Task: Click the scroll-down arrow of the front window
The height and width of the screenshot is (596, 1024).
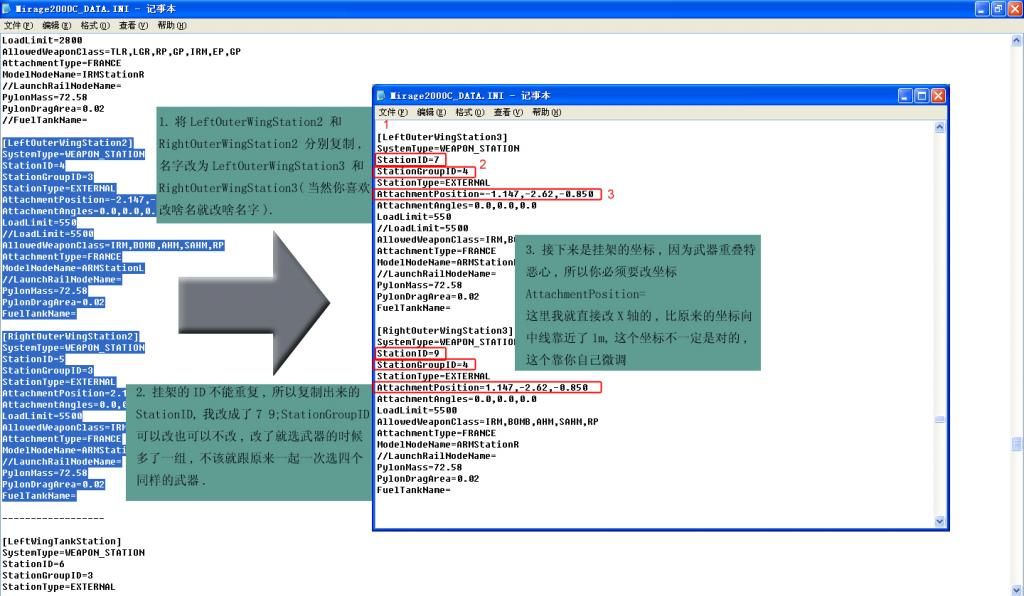Action: [x=940, y=521]
